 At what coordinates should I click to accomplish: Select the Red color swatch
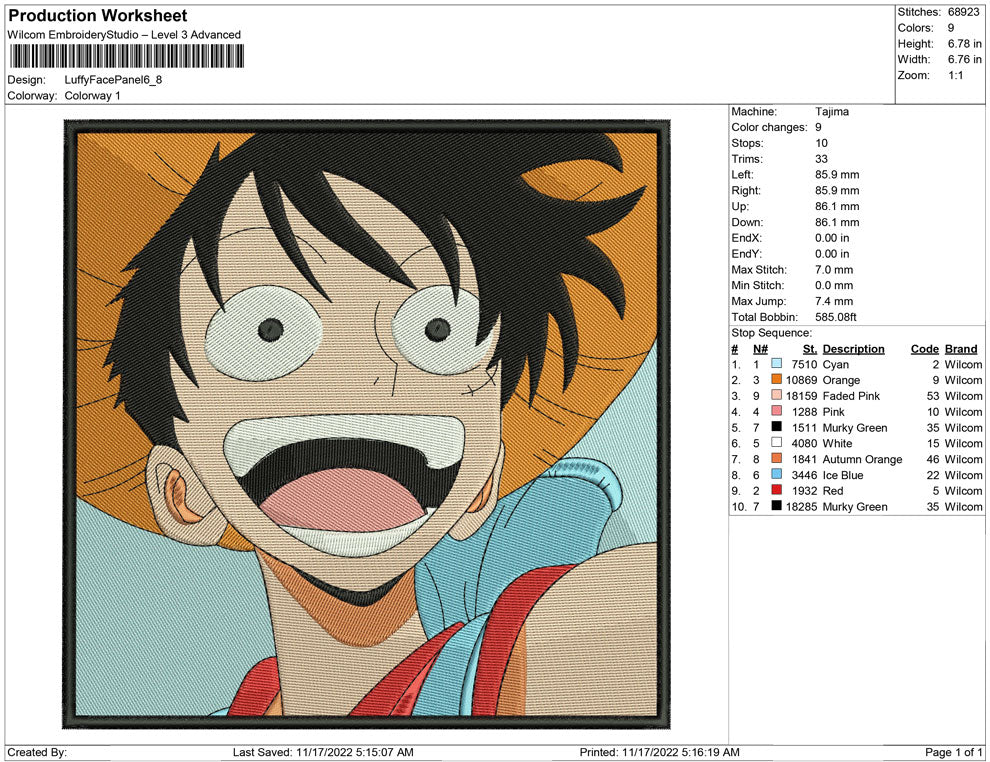point(777,490)
